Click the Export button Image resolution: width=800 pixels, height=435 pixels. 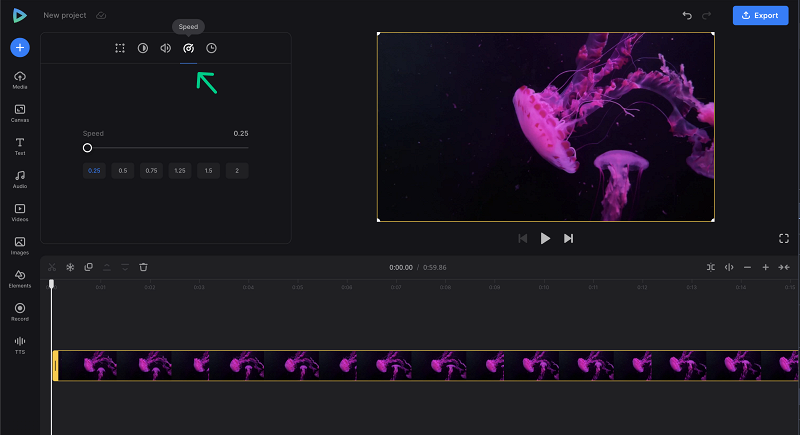tap(760, 15)
